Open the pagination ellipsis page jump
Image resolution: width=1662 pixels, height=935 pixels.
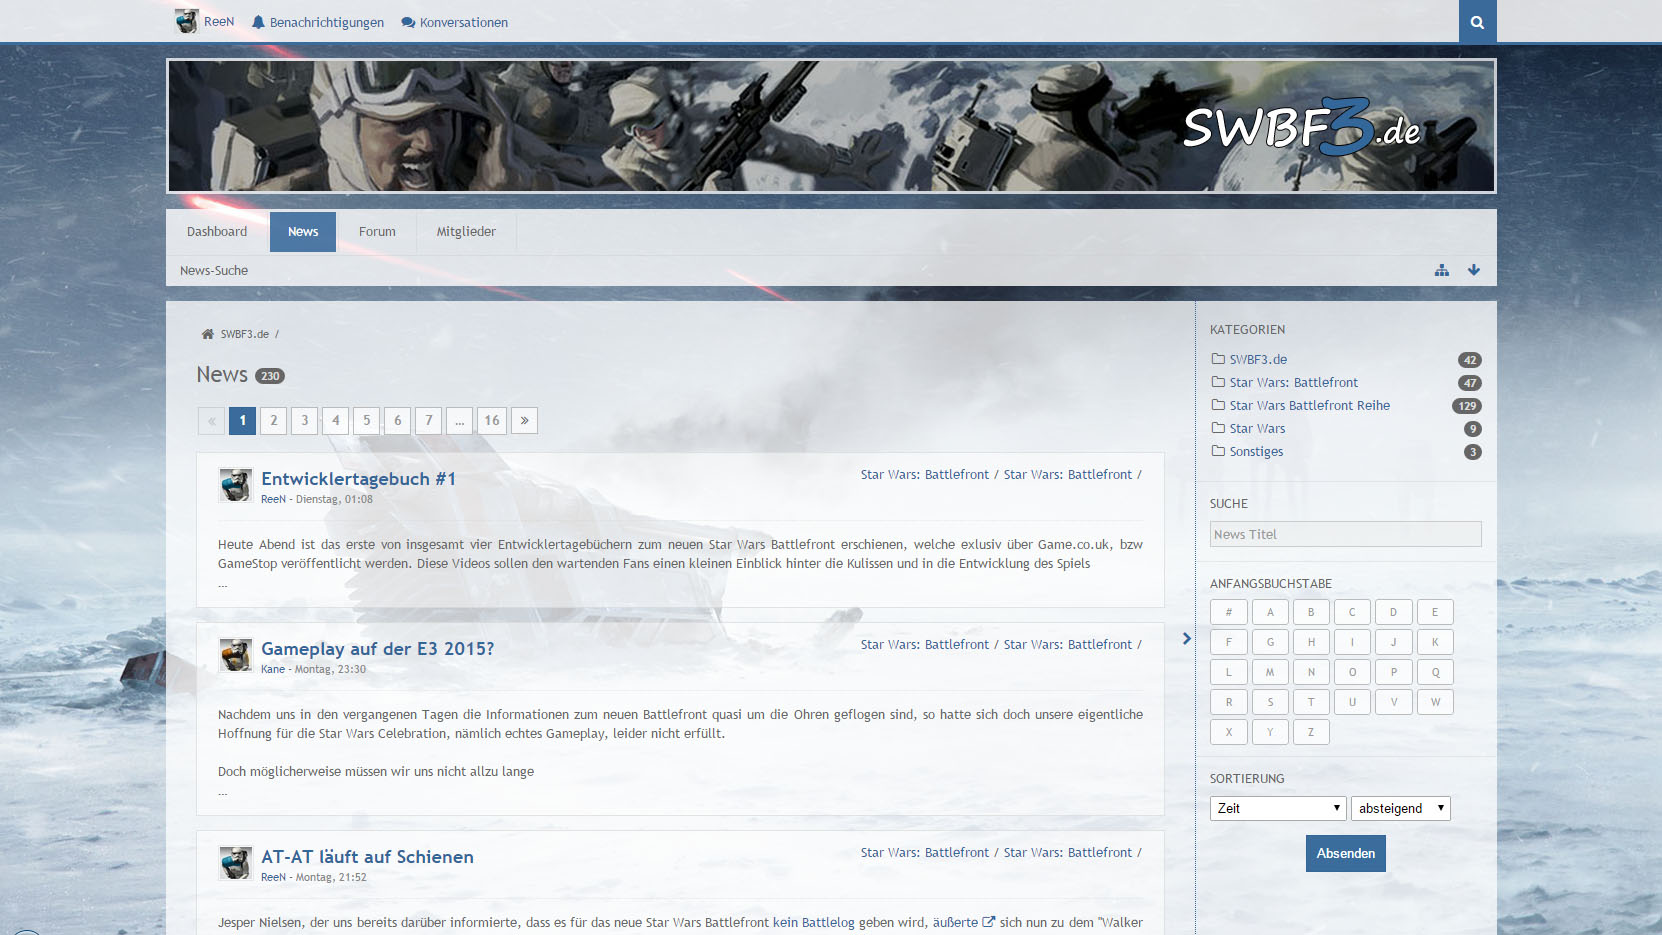click(x=460, y=421)
